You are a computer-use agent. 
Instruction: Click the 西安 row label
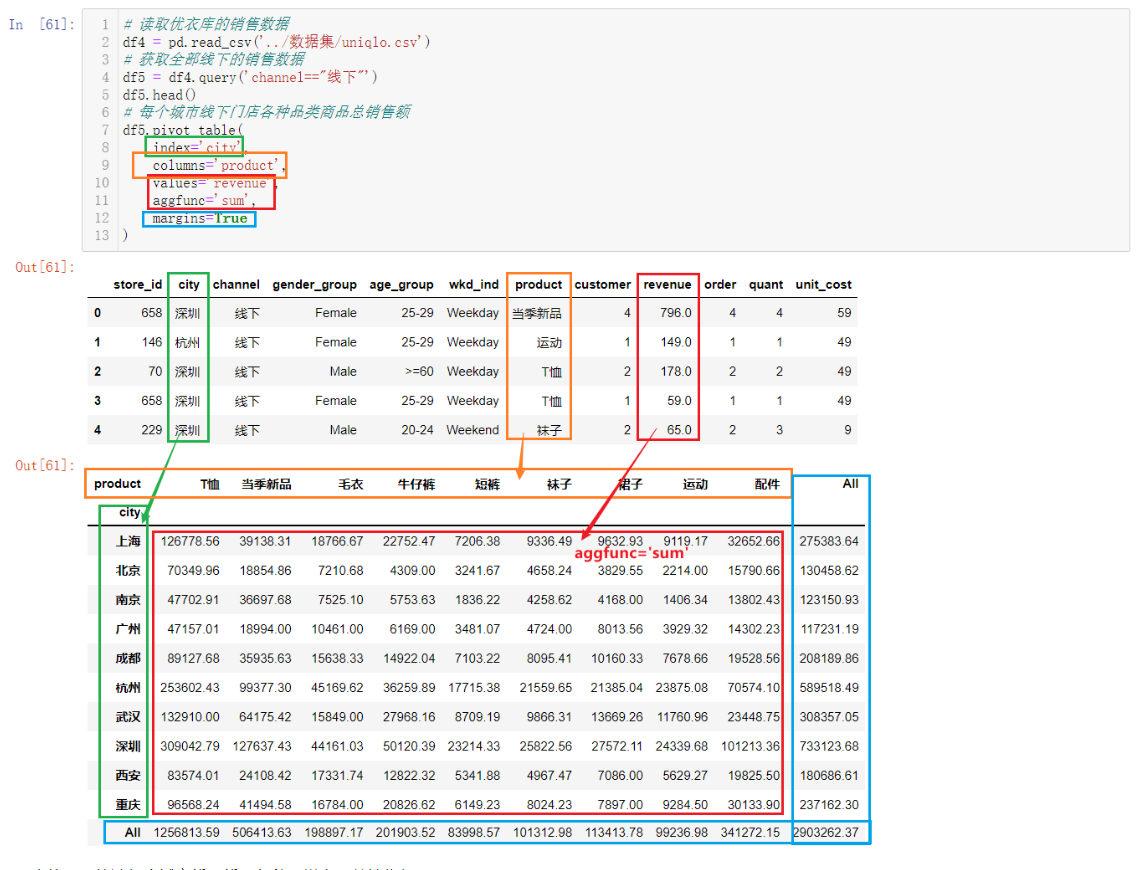point(128,775)
